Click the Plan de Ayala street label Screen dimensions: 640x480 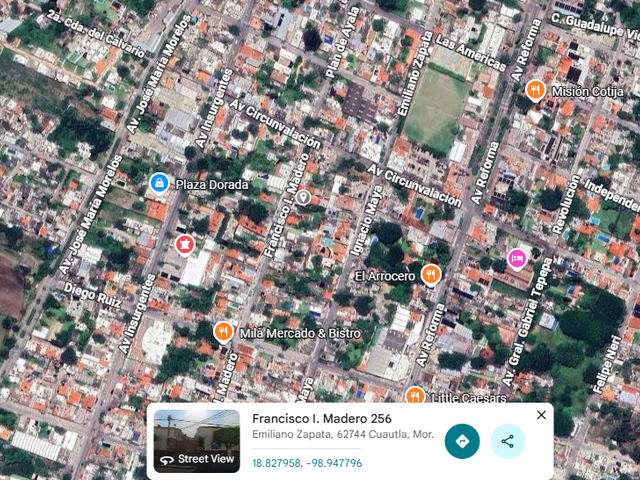click(x=342, y=42)
